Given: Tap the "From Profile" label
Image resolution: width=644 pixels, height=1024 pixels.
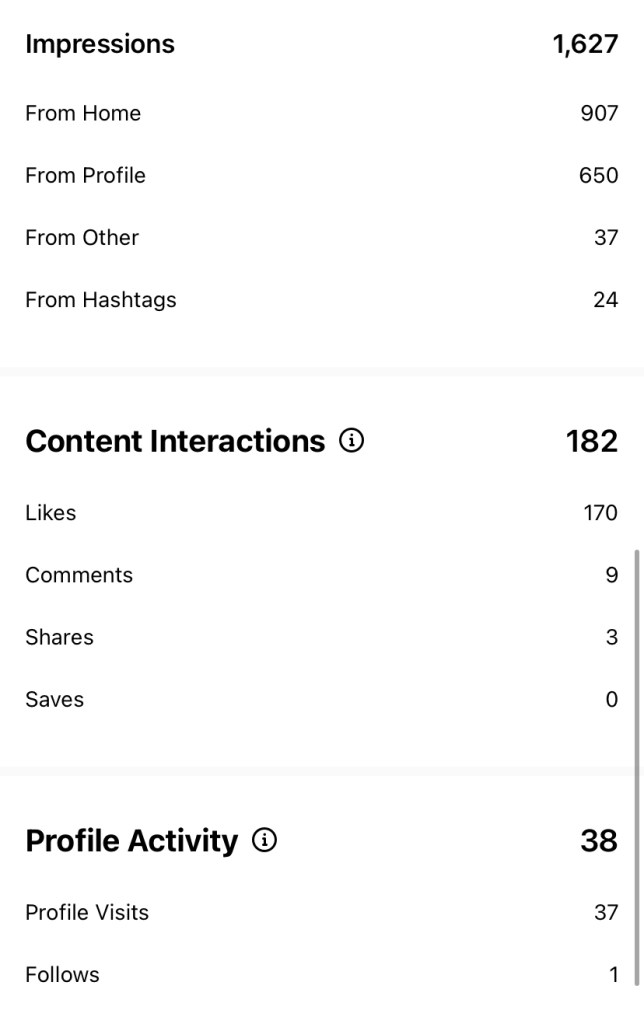Looking at the screenshot, I should 85,175.
